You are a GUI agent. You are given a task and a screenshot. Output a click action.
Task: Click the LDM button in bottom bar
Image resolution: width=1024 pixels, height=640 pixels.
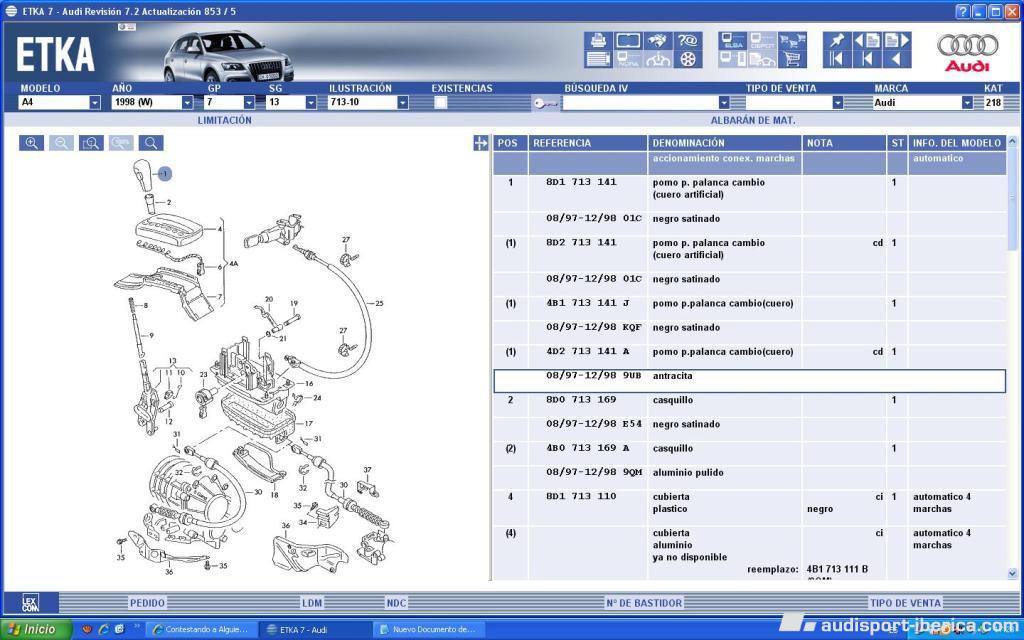coord(312,603)
